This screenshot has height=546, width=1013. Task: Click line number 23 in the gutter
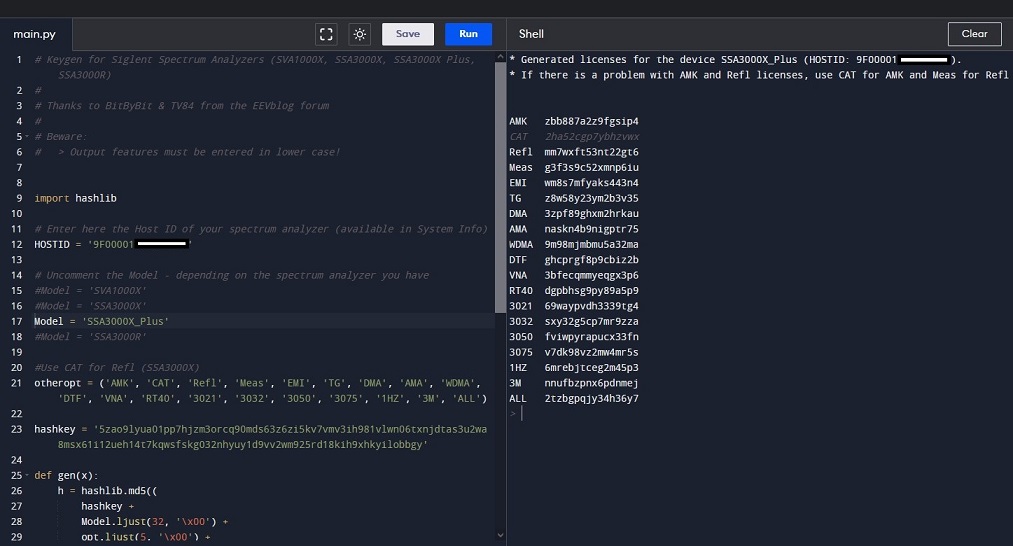17,429
